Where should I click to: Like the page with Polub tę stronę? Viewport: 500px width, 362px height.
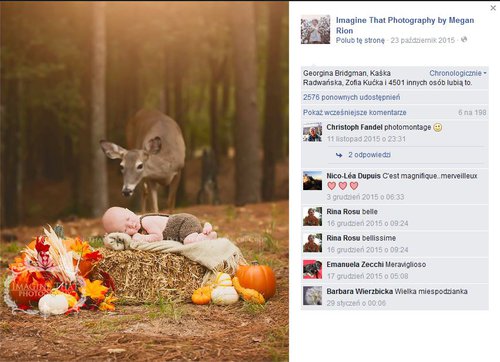click(360, 40)
